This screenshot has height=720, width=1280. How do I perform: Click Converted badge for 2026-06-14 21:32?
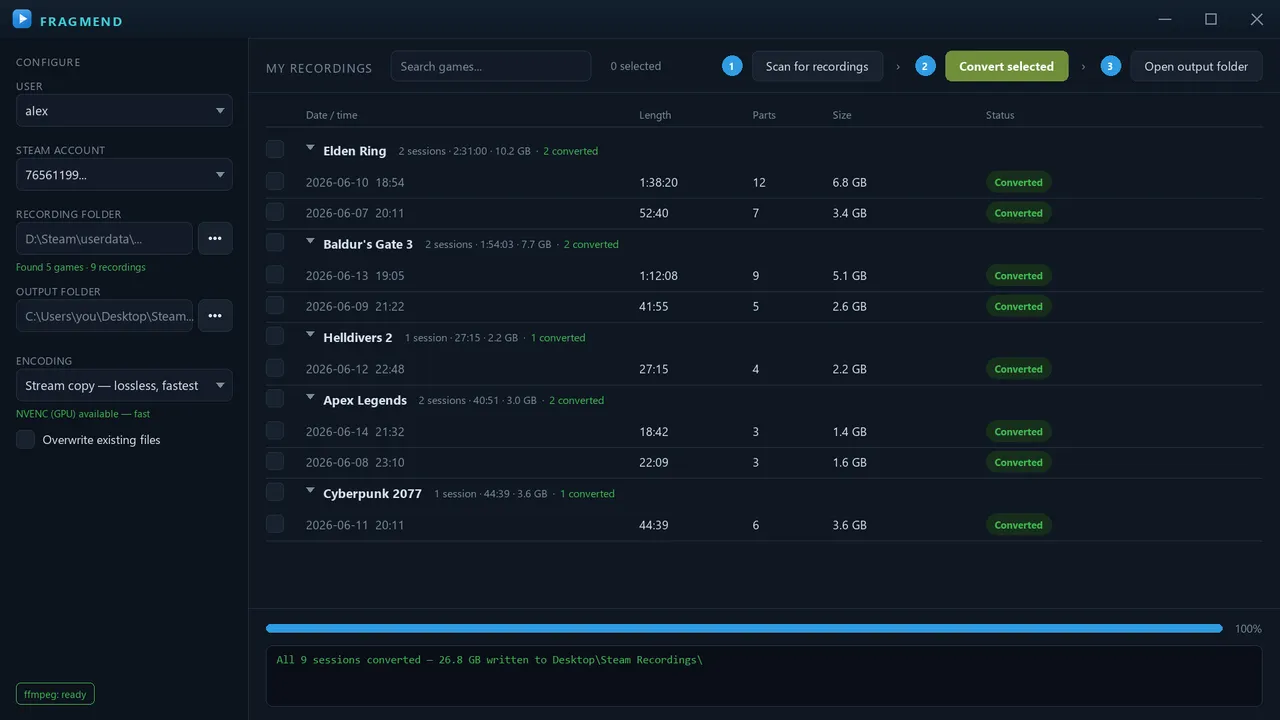(1018, 431)
